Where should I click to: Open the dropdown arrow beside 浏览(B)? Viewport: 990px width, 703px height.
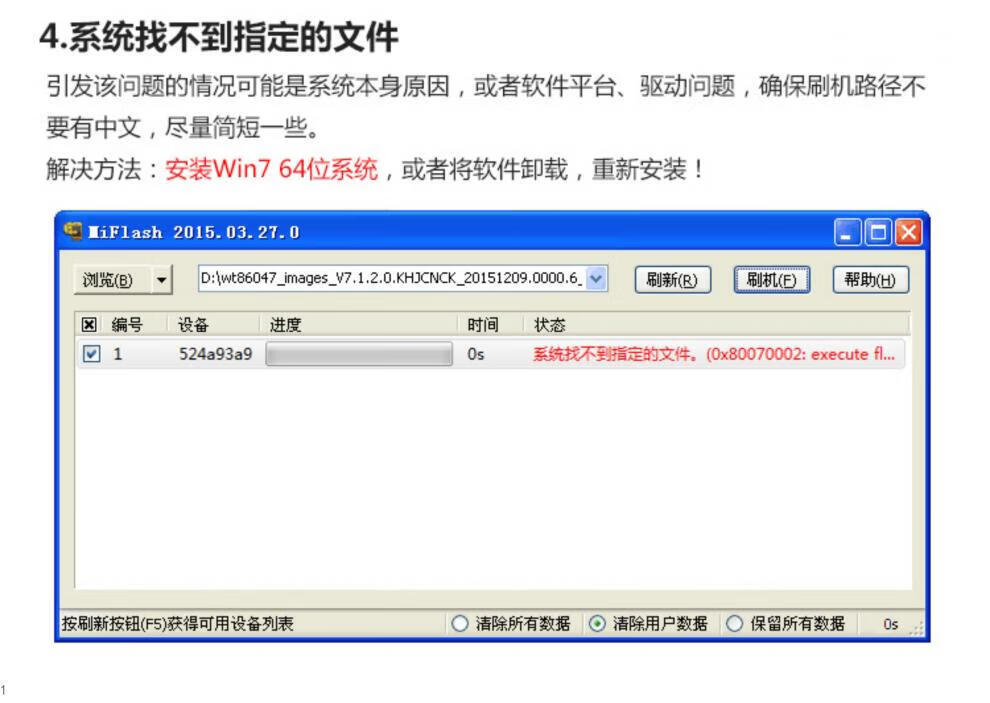[162, 280]
